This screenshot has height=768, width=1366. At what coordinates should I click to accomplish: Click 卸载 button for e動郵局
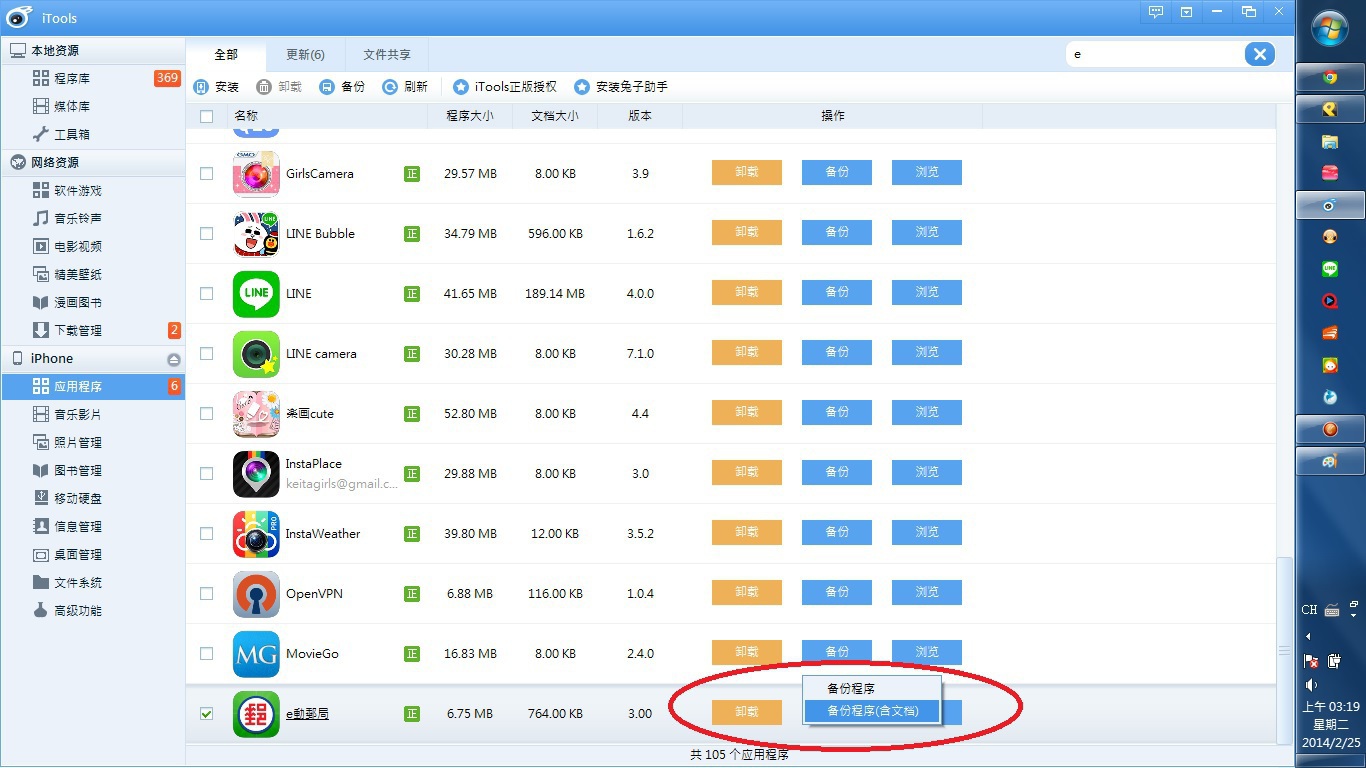[x=747, y=712]
